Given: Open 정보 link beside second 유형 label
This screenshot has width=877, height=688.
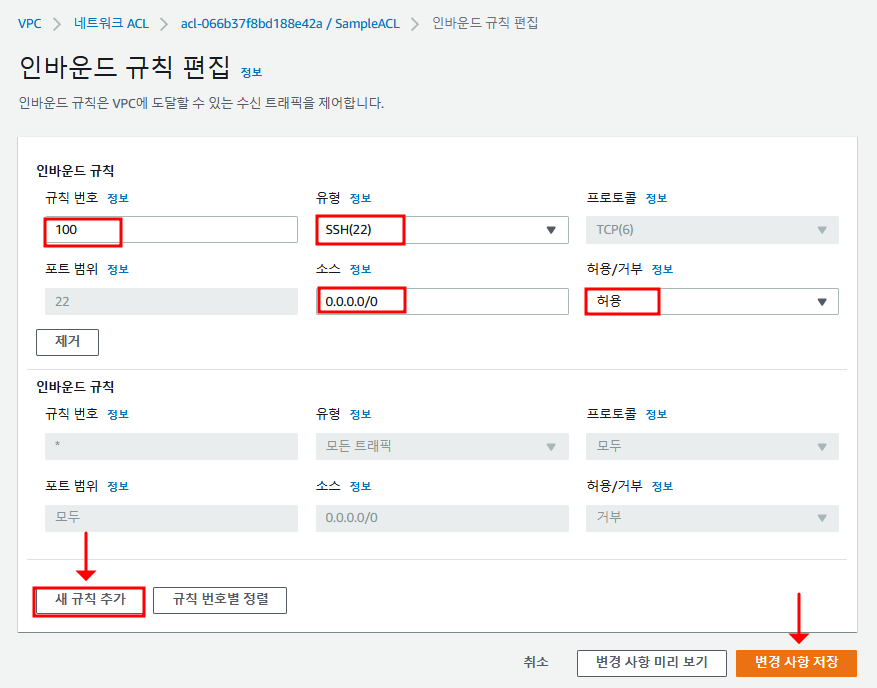Looking at the screenshot, I should [x=360, y=414].
